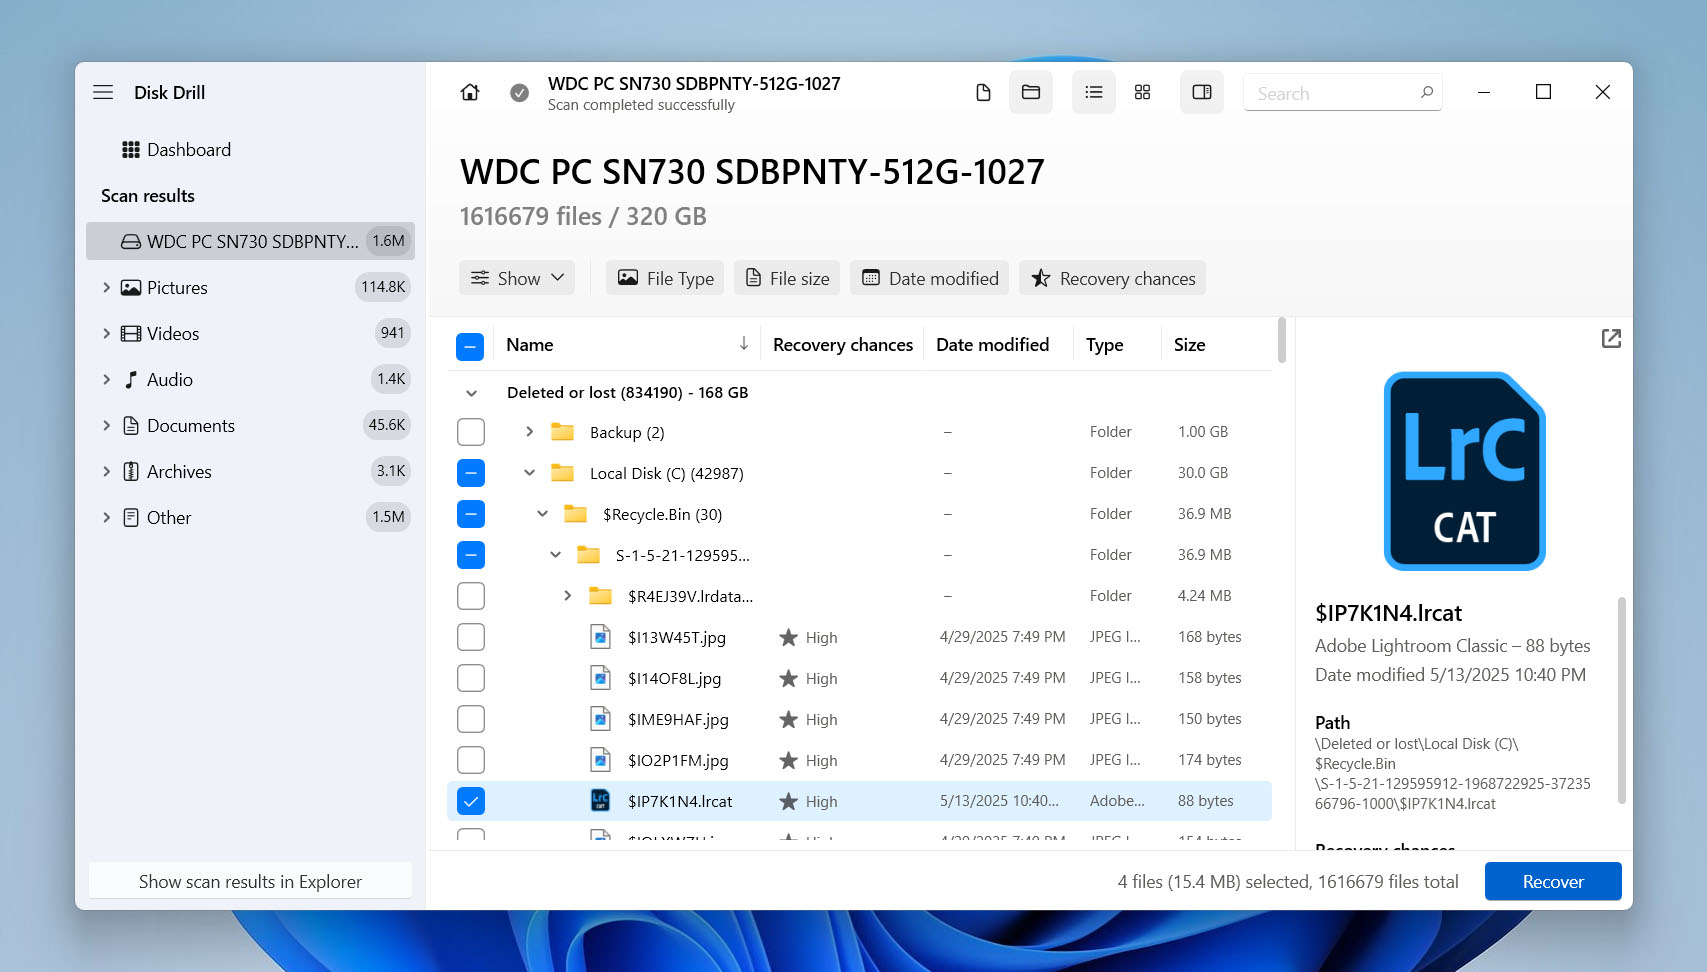Toggle the Local Disk (C) checkbox

[471, 473]
